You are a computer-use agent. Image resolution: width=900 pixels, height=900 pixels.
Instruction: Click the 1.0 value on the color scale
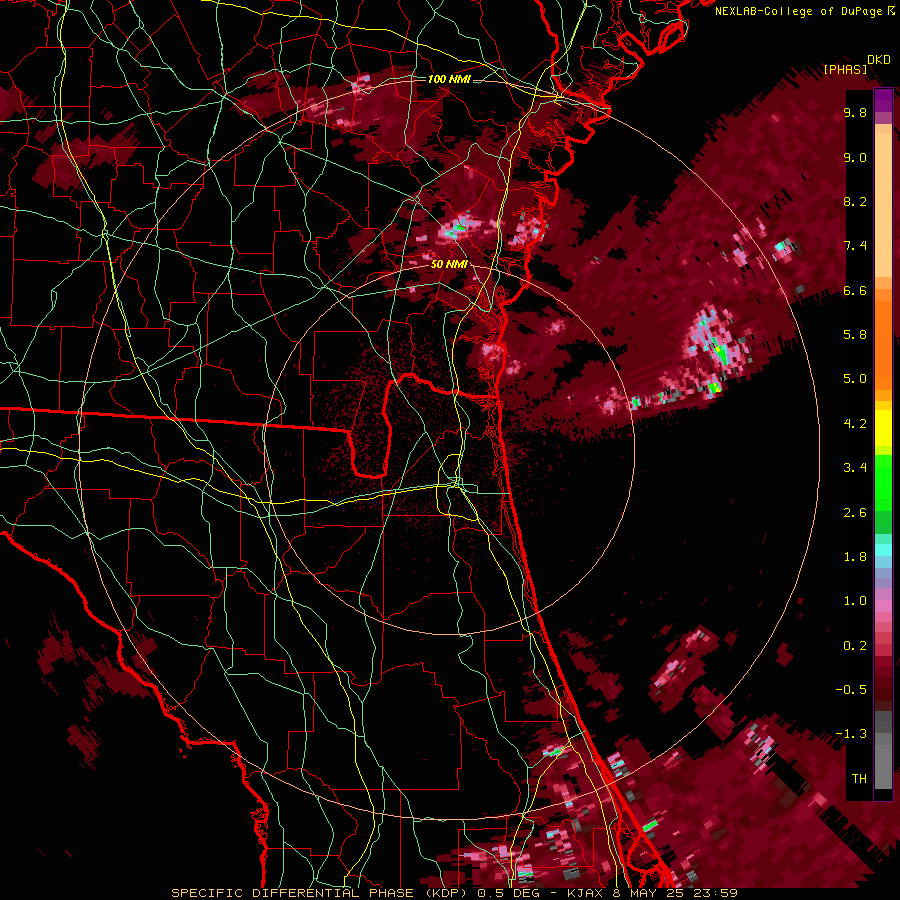(x=855, y=601)
